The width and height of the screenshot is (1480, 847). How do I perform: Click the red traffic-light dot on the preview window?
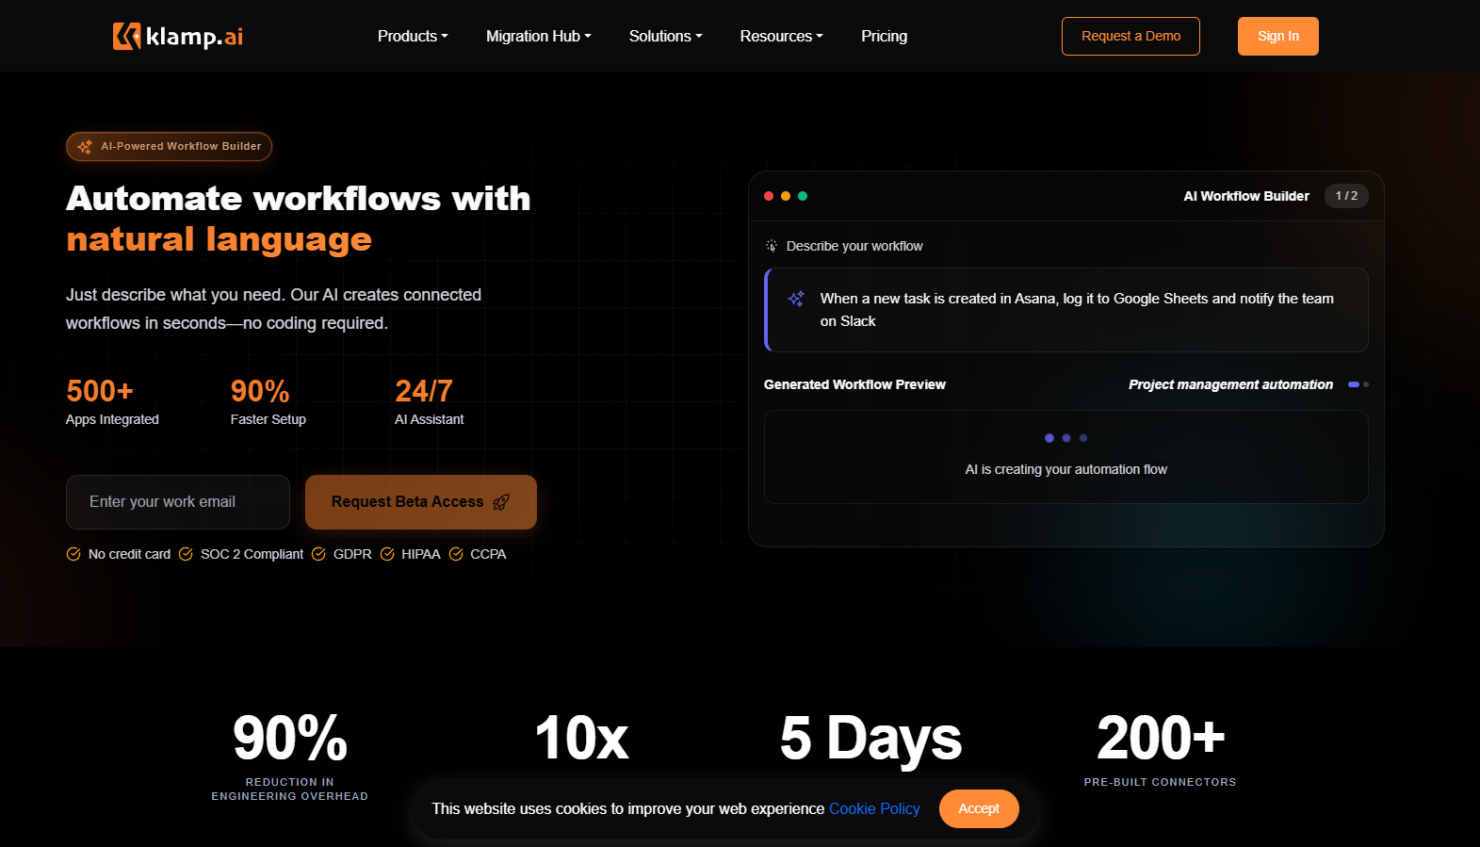tap(768, 196)
